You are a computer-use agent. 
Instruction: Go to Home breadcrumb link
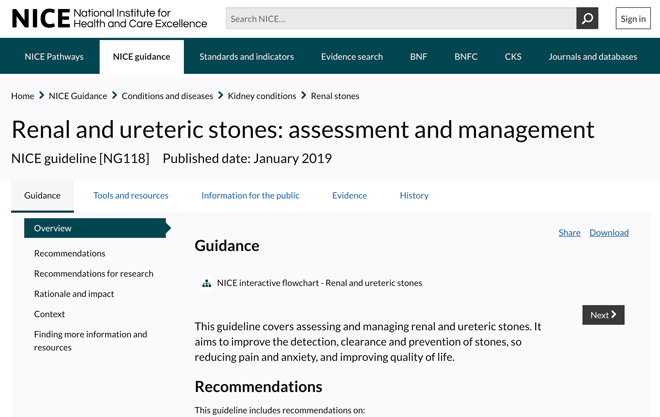pyautogui.click(x=22, y=96)
